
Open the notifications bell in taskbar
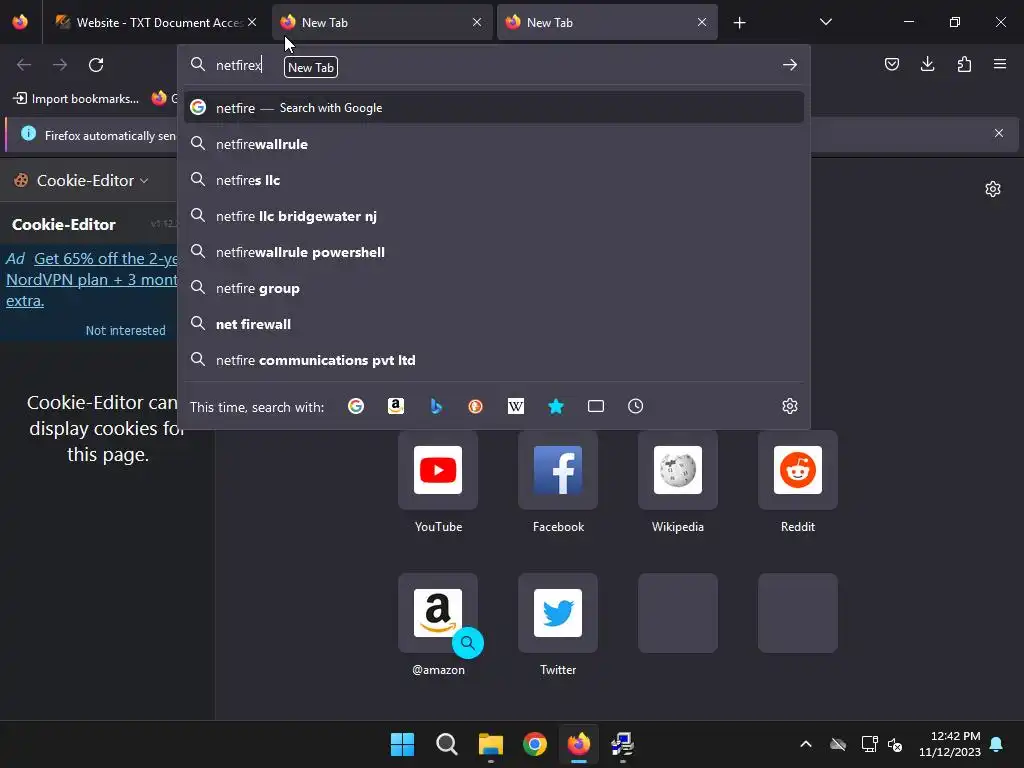[x=997, y=744]
